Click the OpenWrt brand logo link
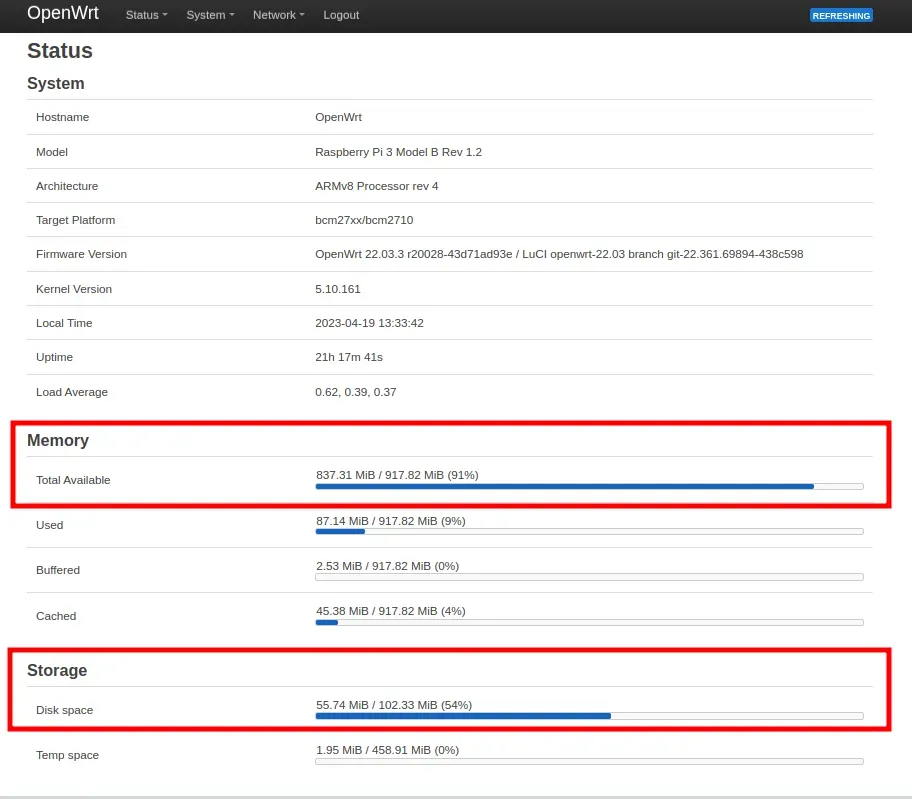 63,13
